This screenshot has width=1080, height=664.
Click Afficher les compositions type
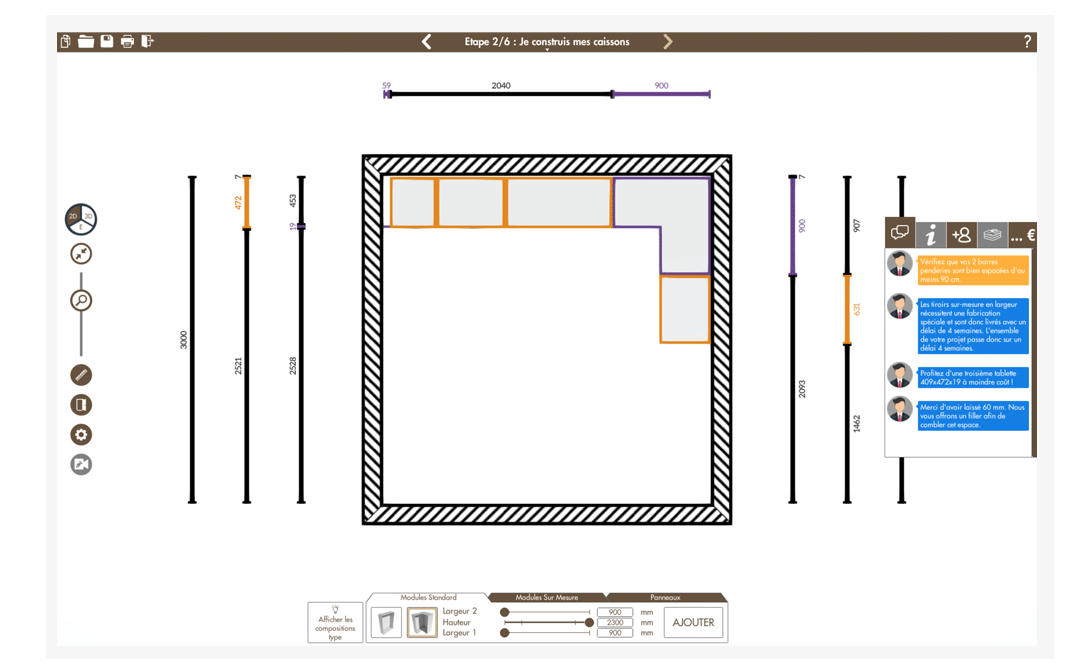(335, 621)
